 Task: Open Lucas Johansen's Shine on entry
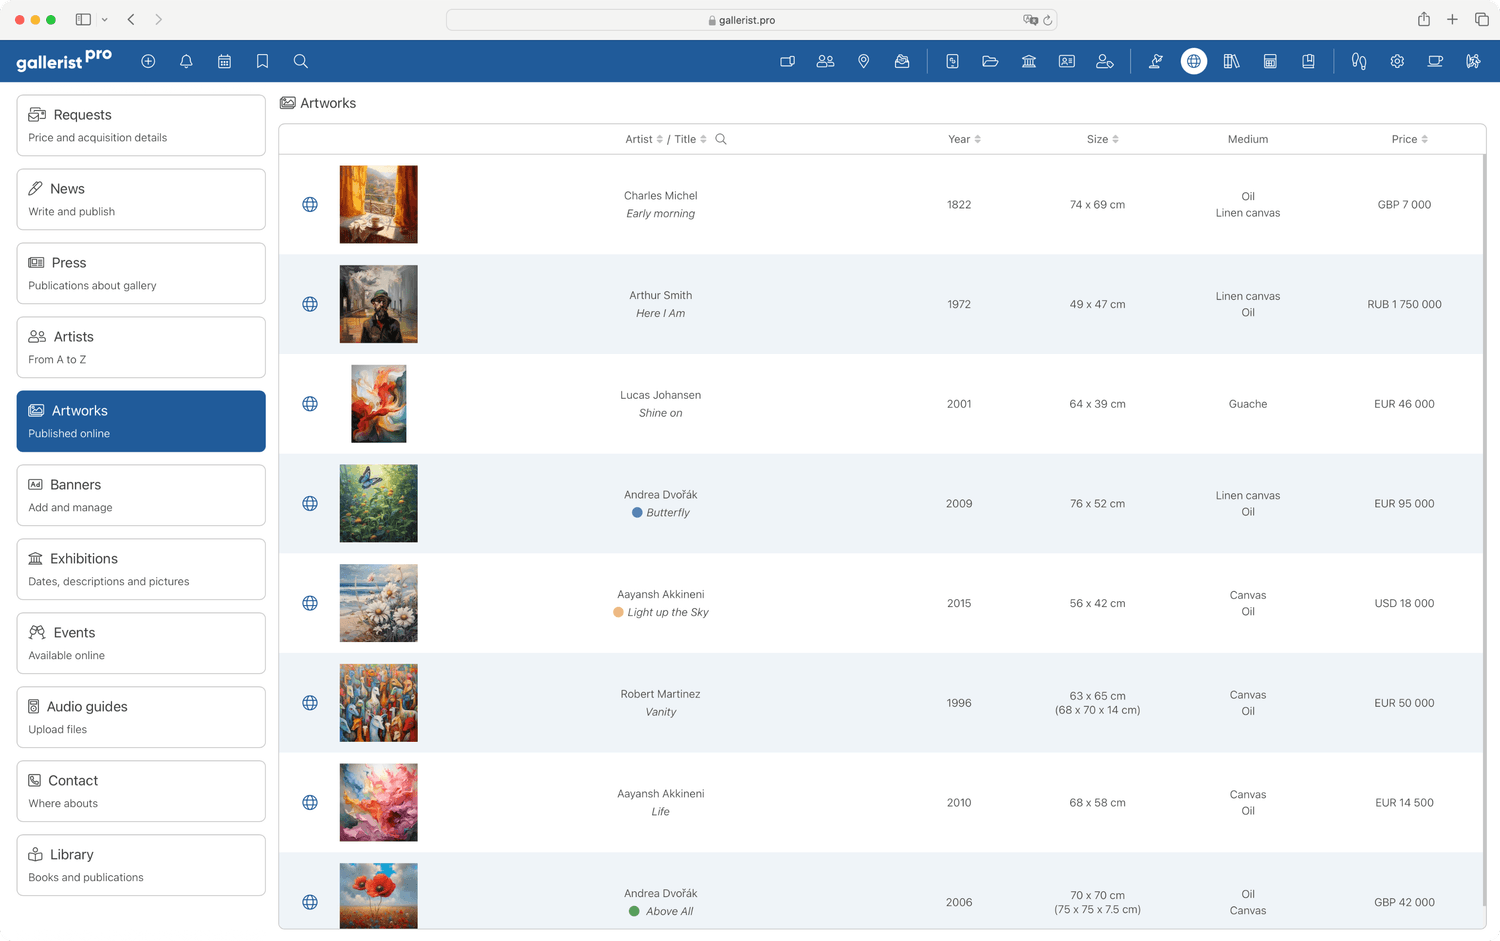pyautogui.click(x=660, y=404)
